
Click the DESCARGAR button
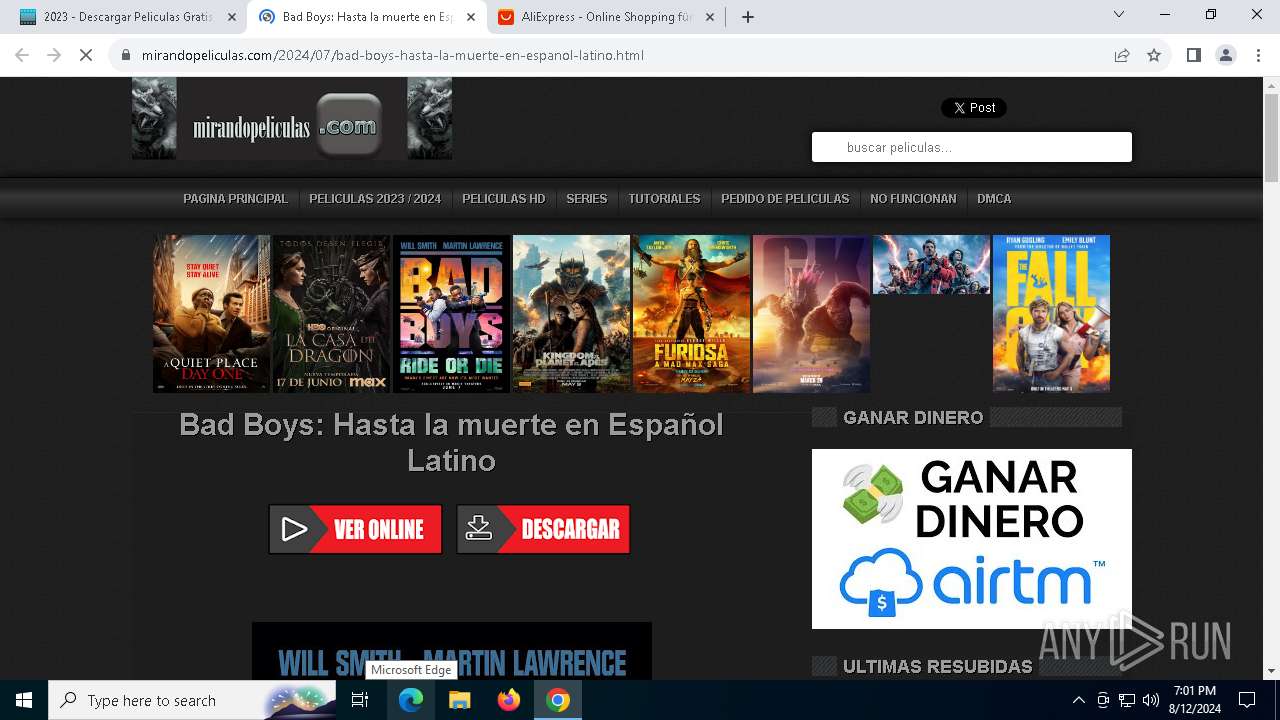coord(543,529)
